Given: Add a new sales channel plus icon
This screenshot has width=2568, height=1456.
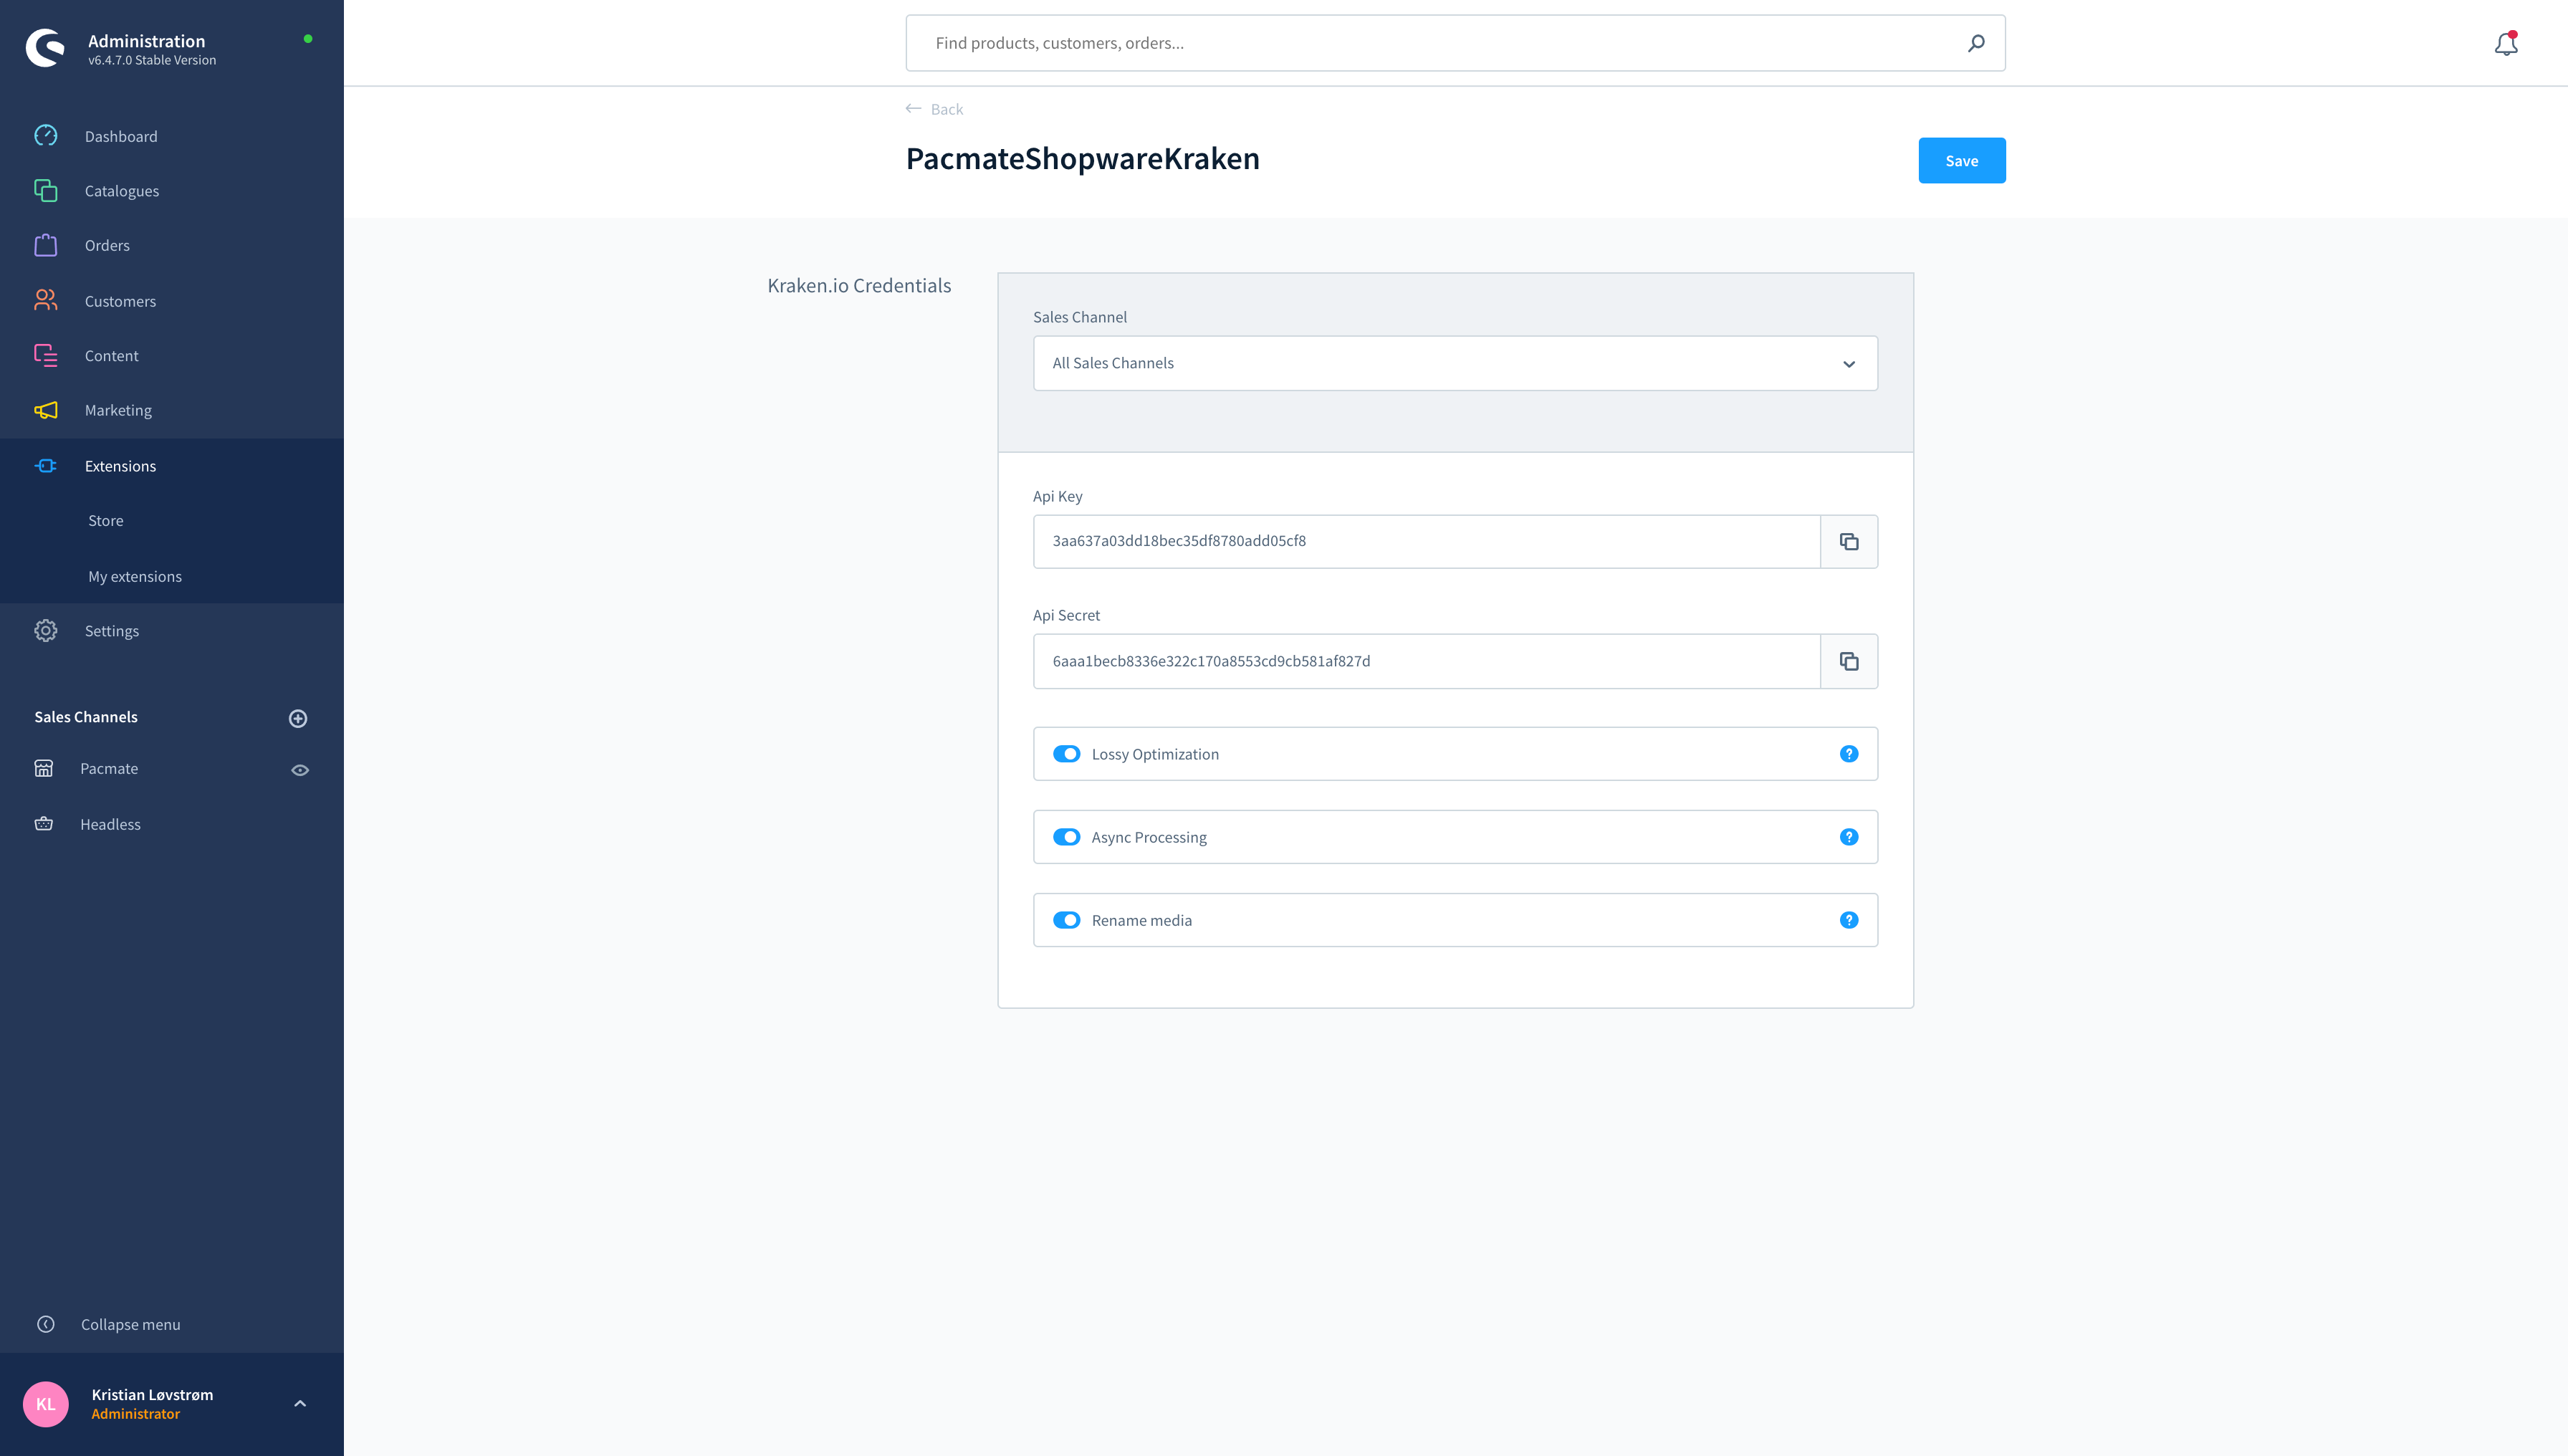Looking at the screenshot, I should click(x=298, y=718).
